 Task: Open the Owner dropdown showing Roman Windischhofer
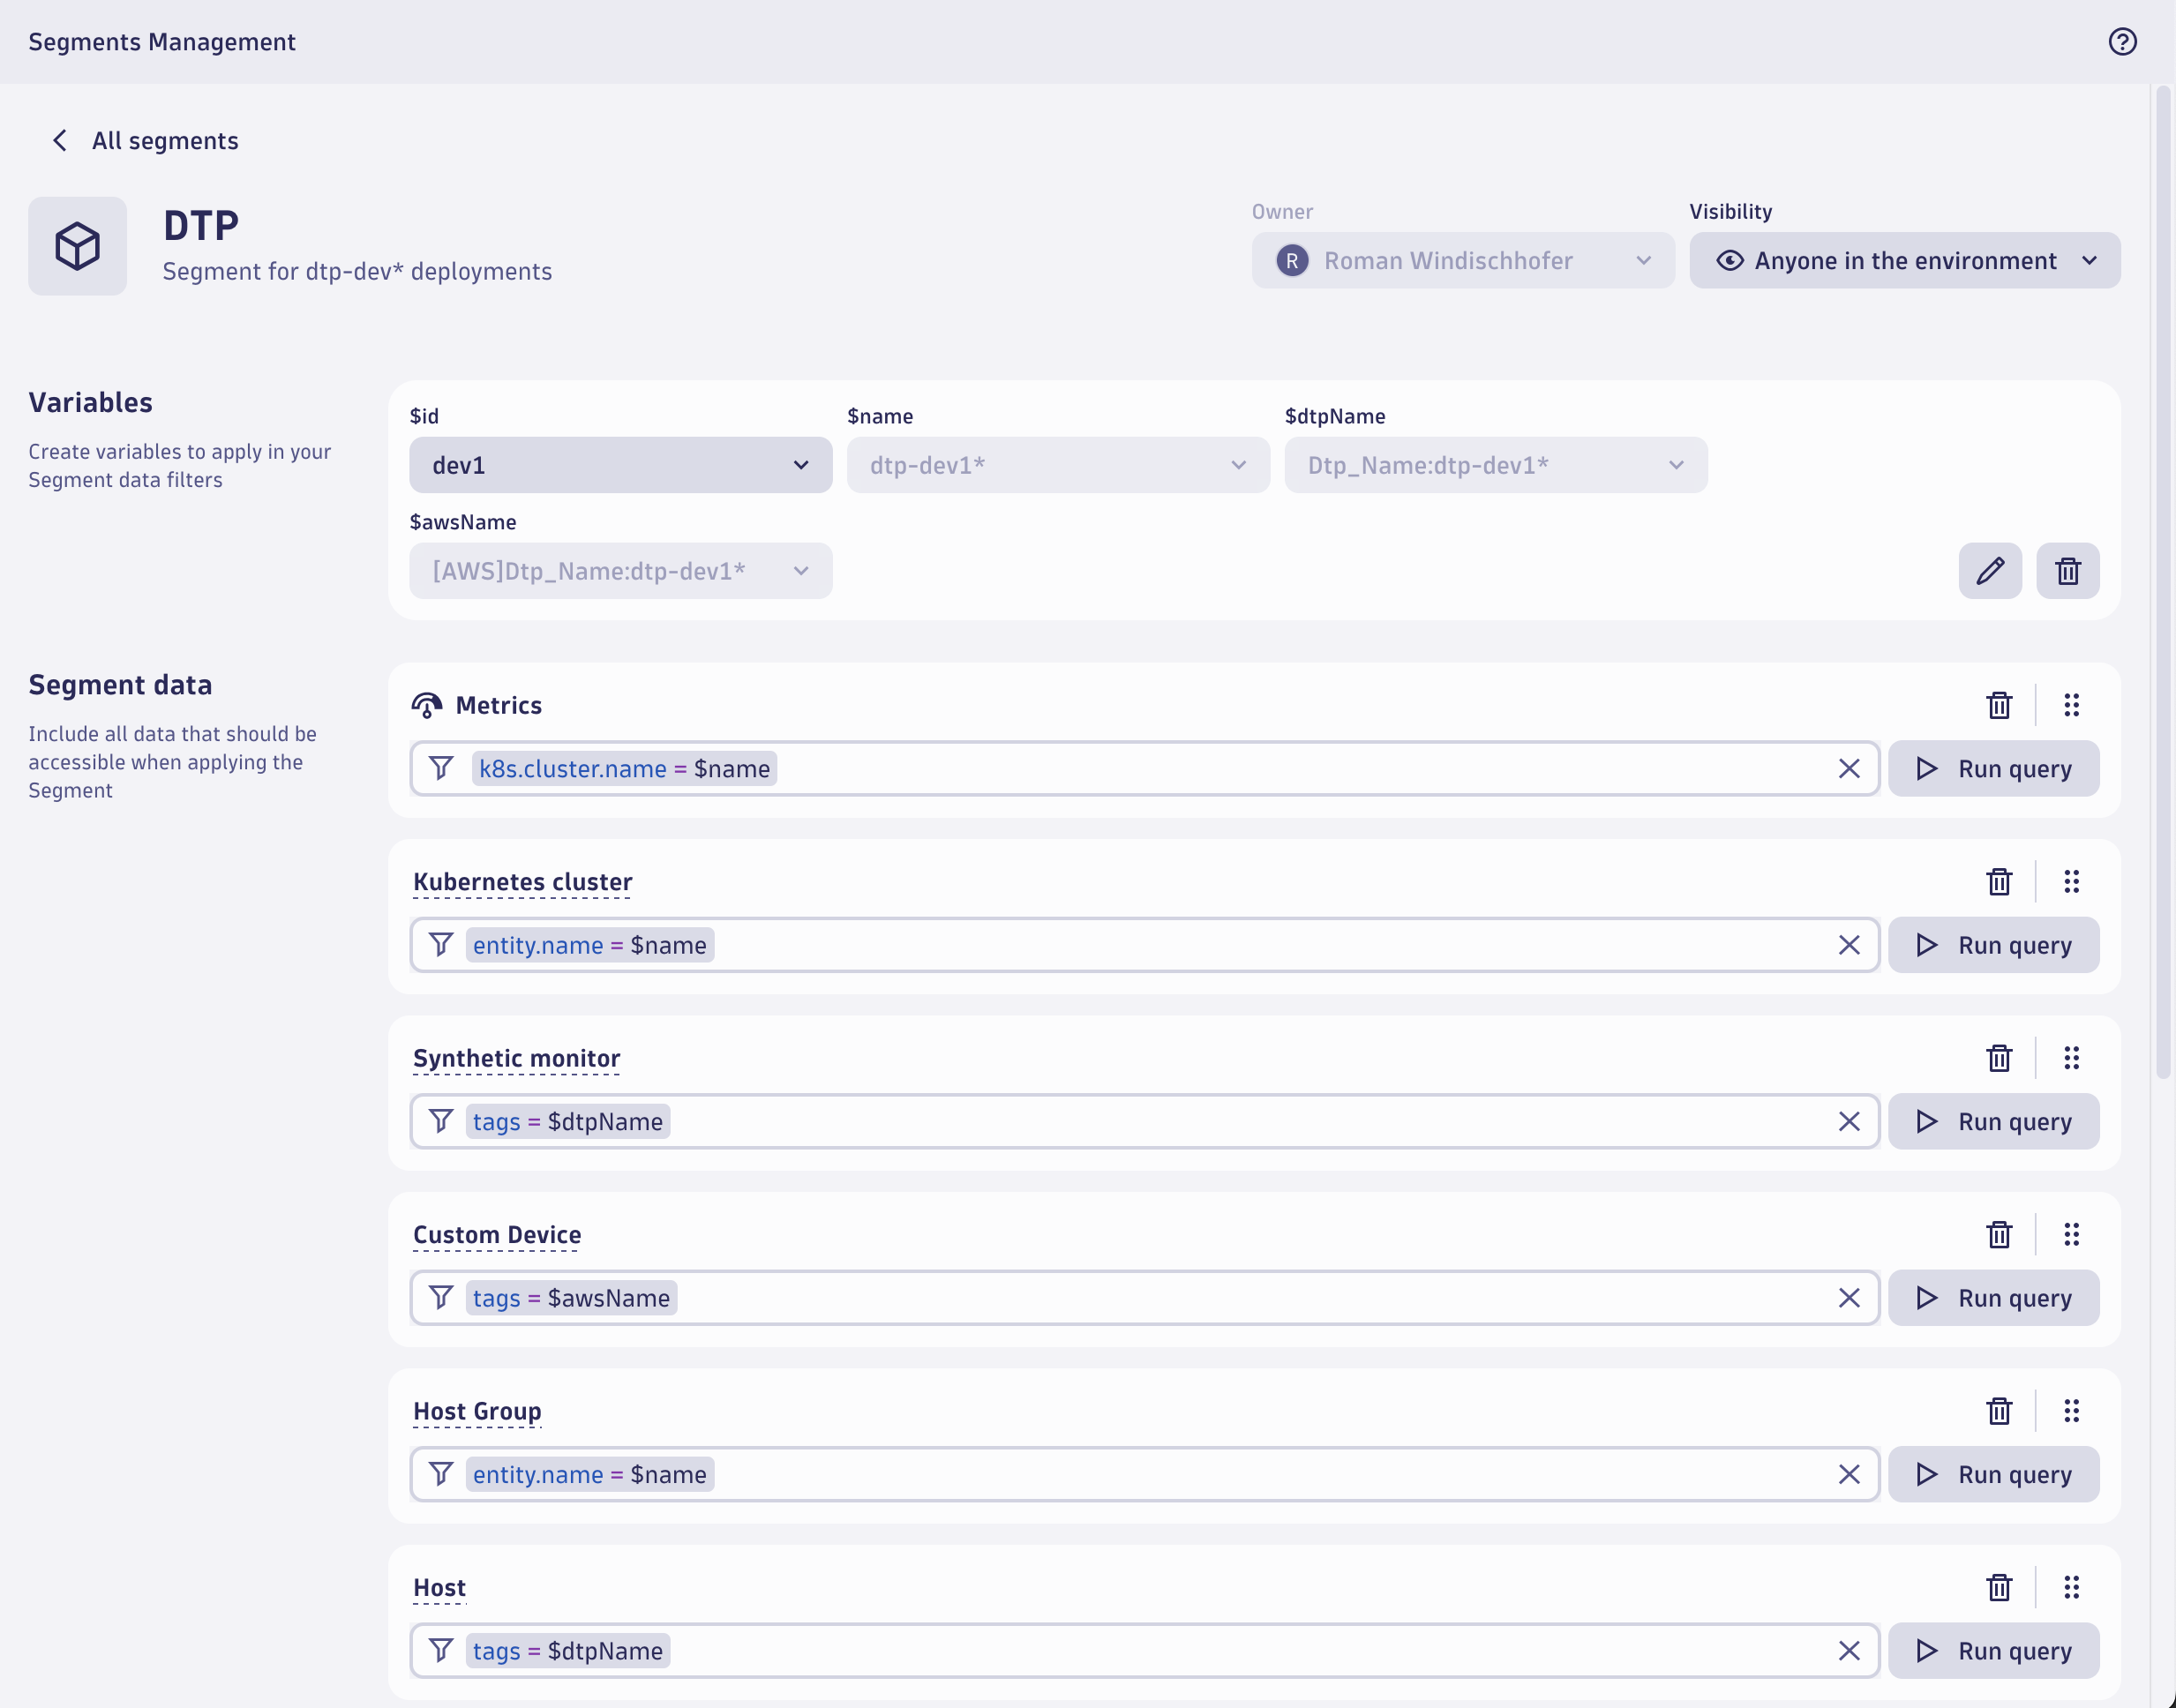pos(1463,260)
